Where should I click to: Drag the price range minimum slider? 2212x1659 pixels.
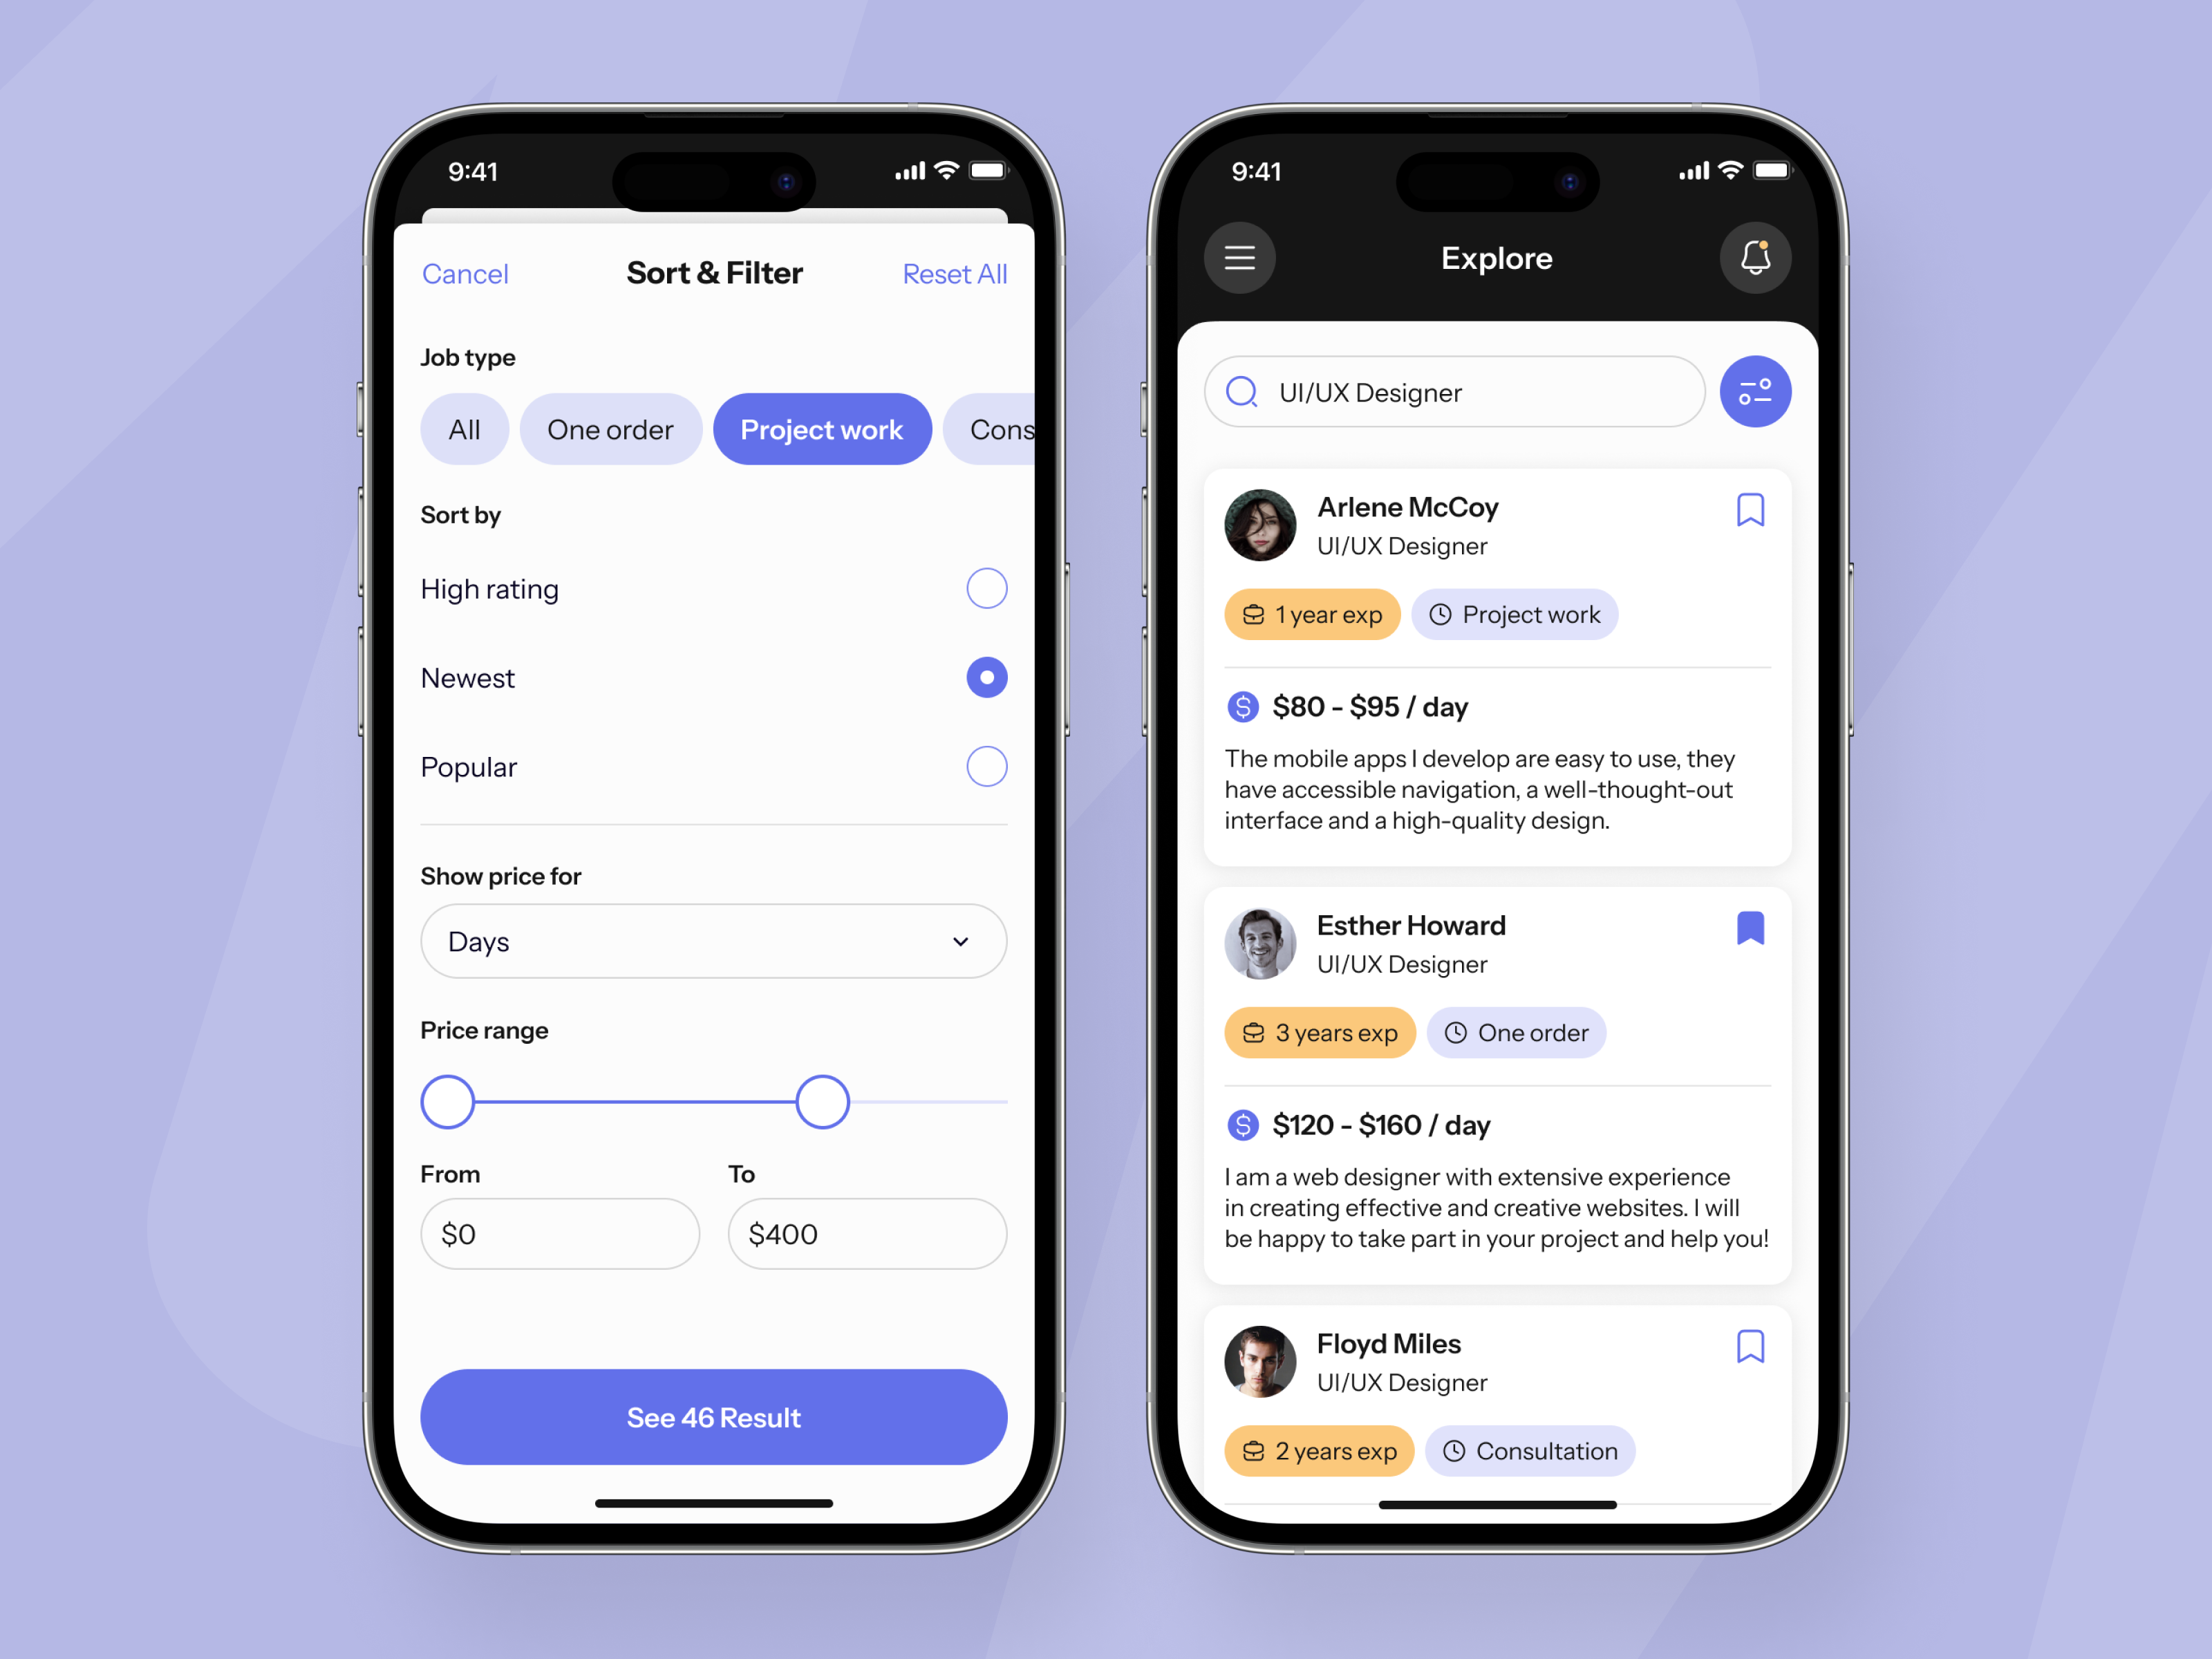point(449,1100)
